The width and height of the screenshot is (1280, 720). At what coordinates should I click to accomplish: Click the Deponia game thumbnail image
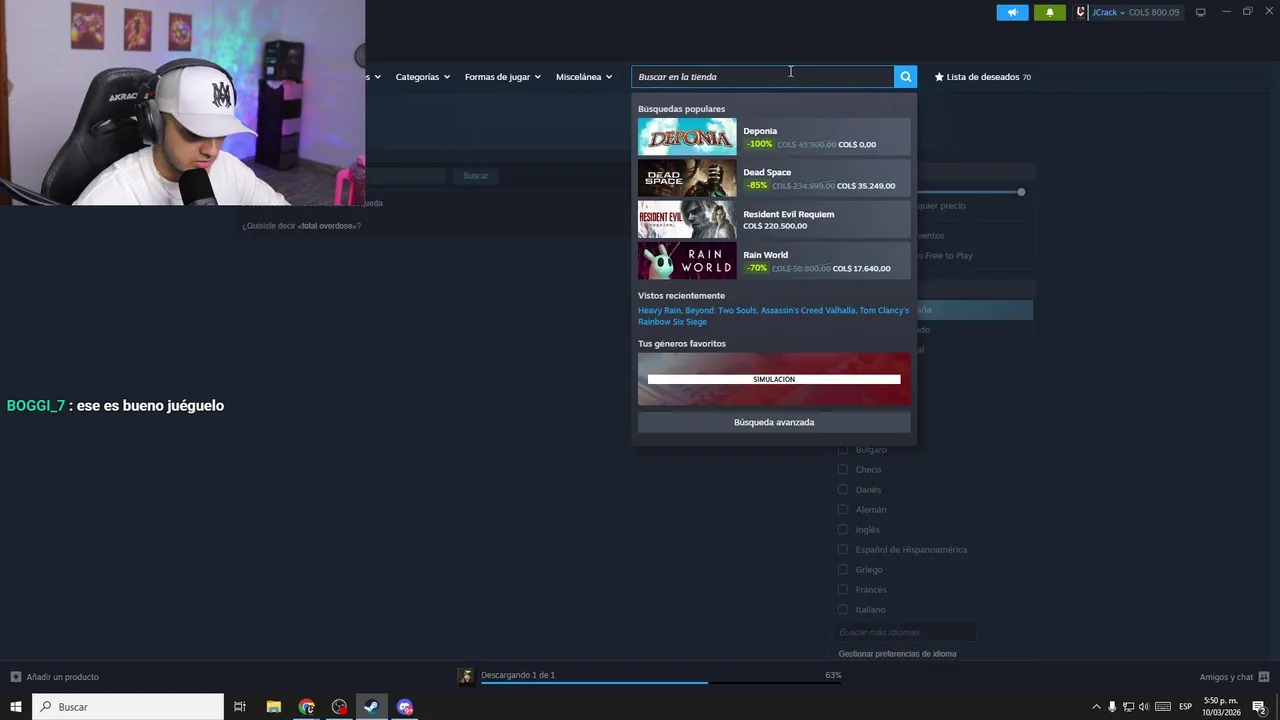687,137
